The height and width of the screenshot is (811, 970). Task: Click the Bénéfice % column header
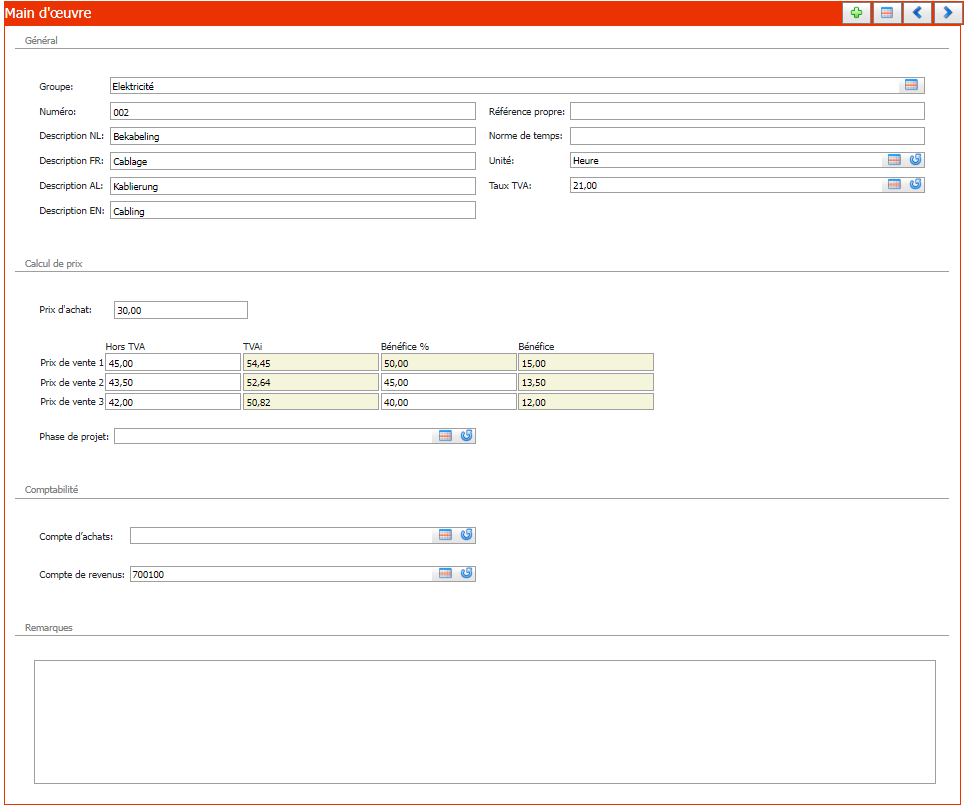tap(405, 346)
